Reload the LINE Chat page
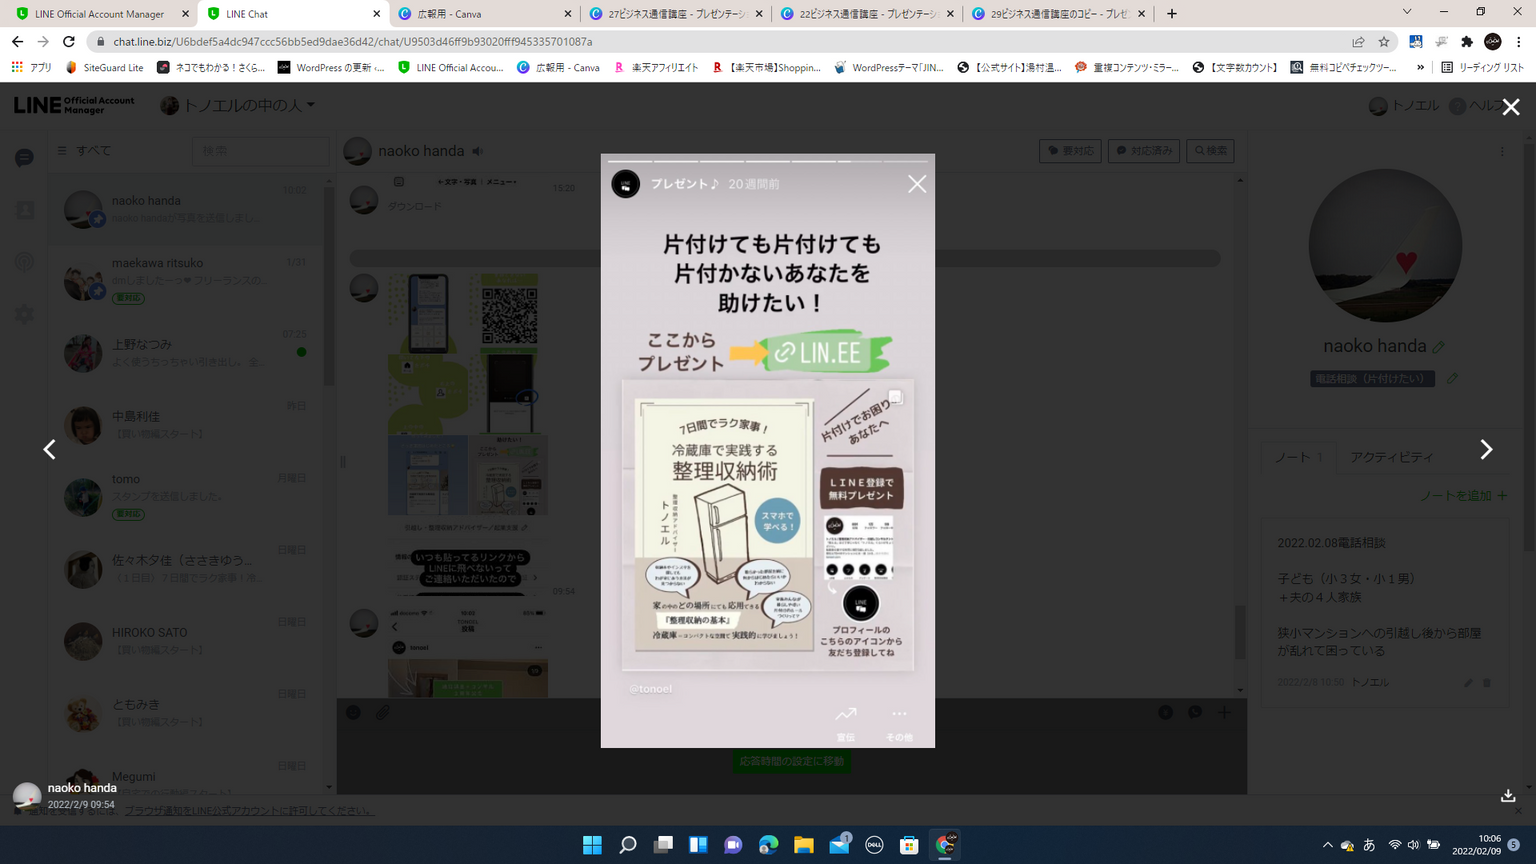Viewport: 1536px width, 864px height. click(69, 42)
